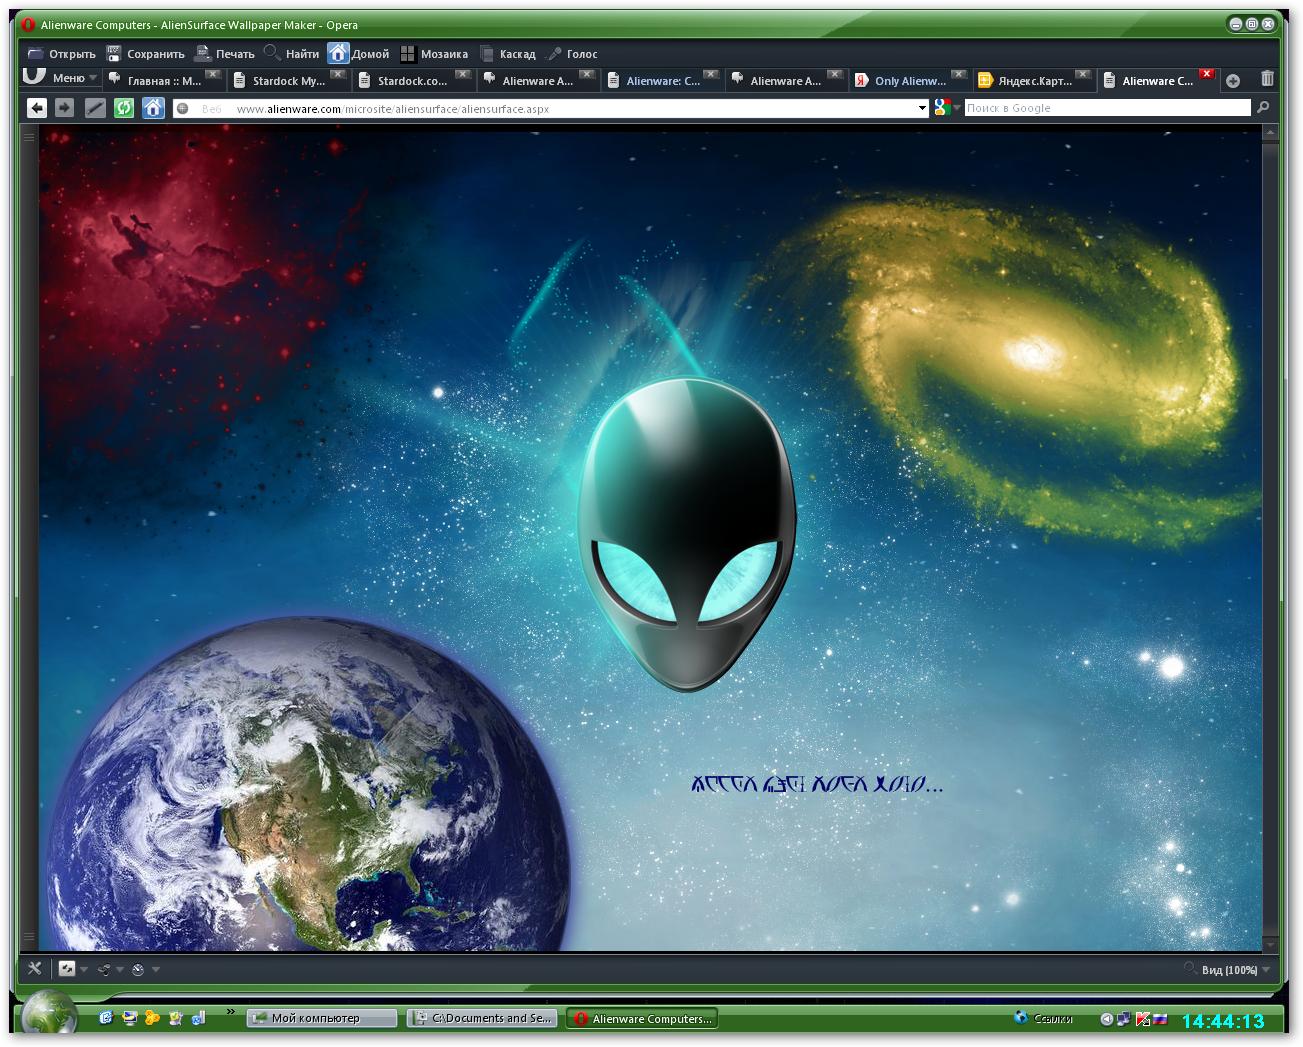This screenshot has width=1303, height=1047.
Task: Click the Мозаика (Tile) windows button
Action: tap(434, 54)
